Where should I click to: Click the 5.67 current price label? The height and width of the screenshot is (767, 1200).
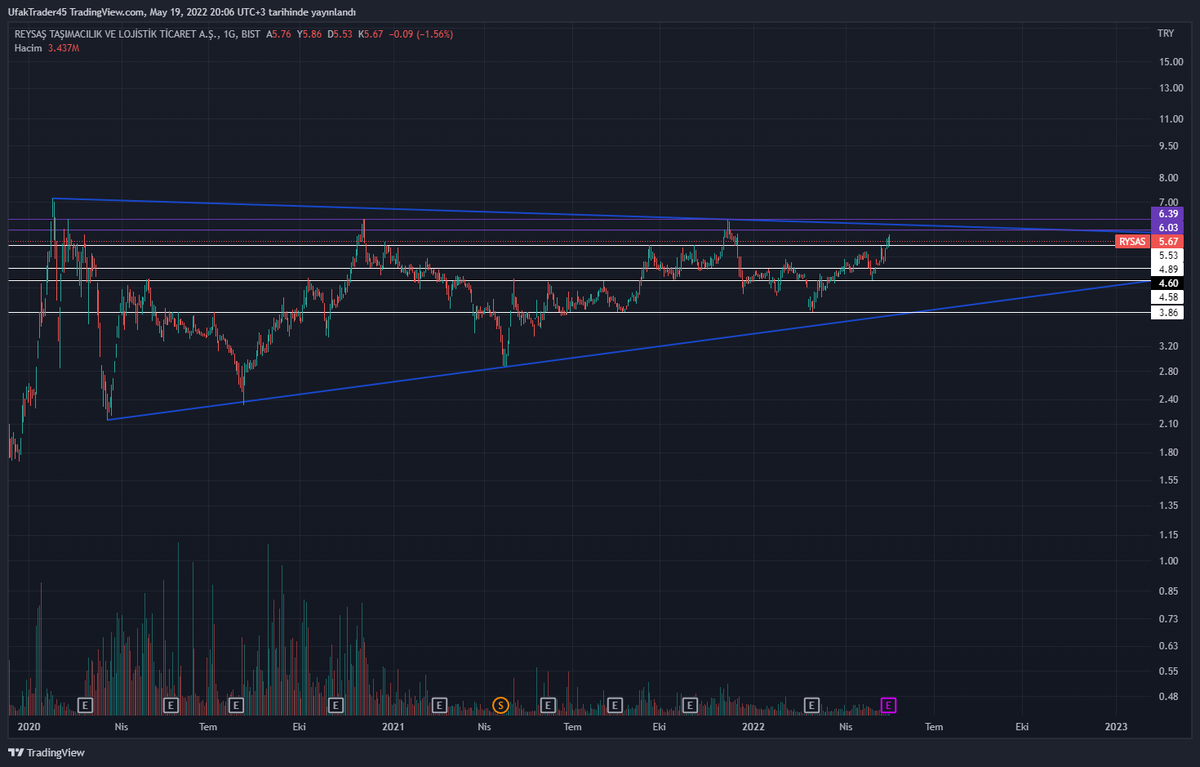tap(1168, 241)
